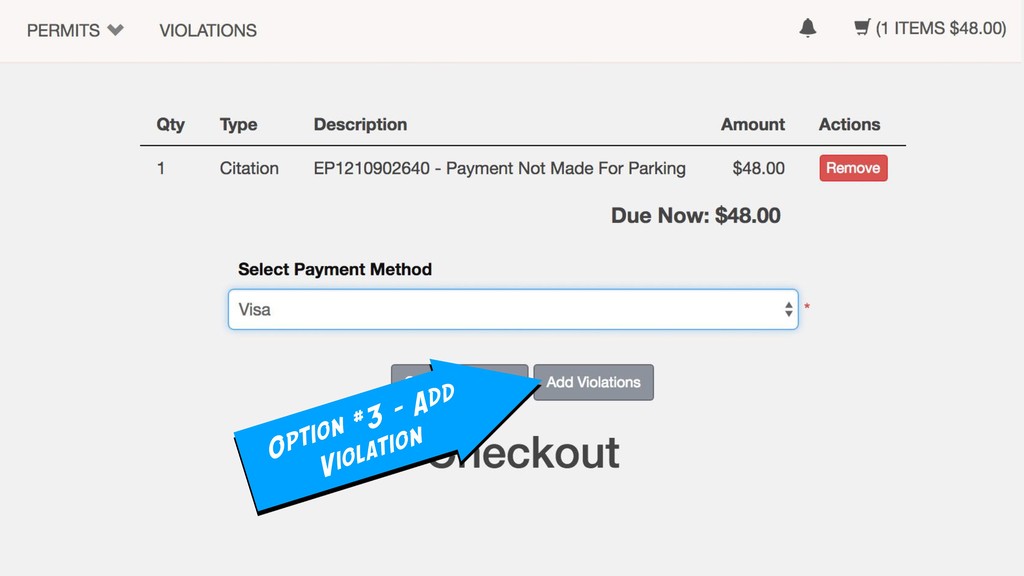The height and width of the screenshot is (576, 1024).
Task: Expand the chevron next to PERMITS
Action: 116,30
